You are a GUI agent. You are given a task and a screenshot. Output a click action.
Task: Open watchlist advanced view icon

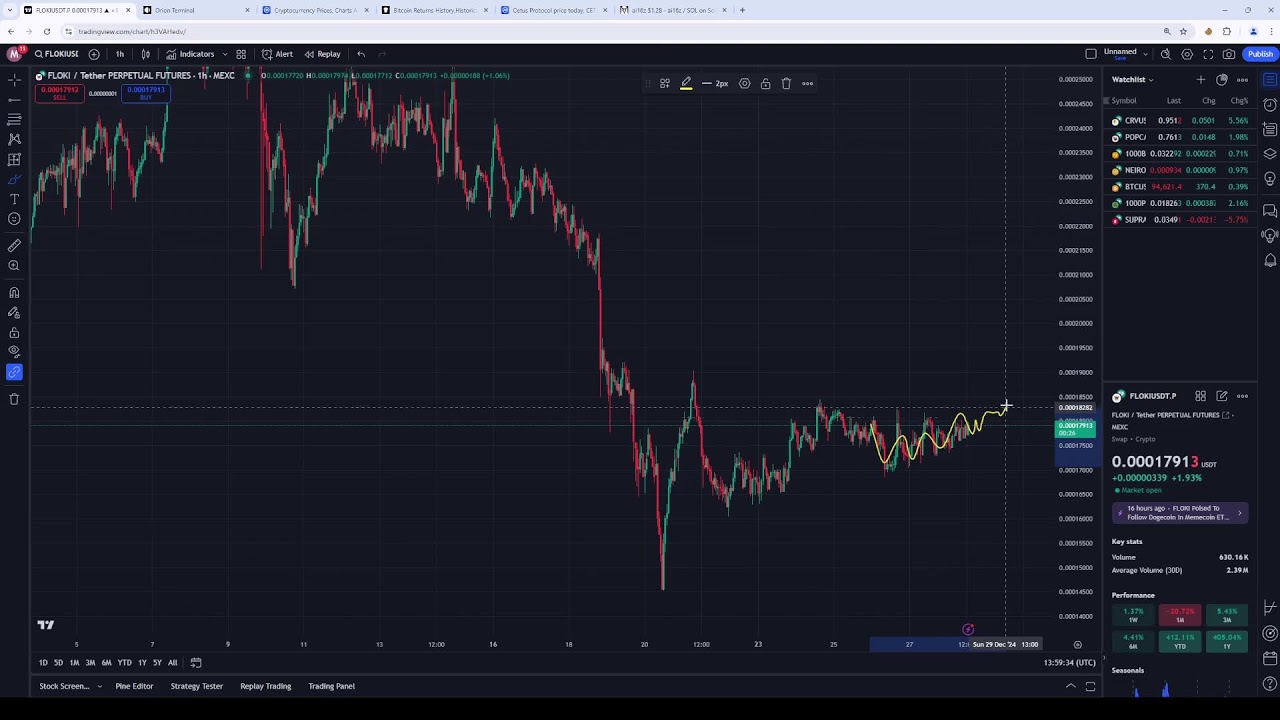coord(1221,80)
